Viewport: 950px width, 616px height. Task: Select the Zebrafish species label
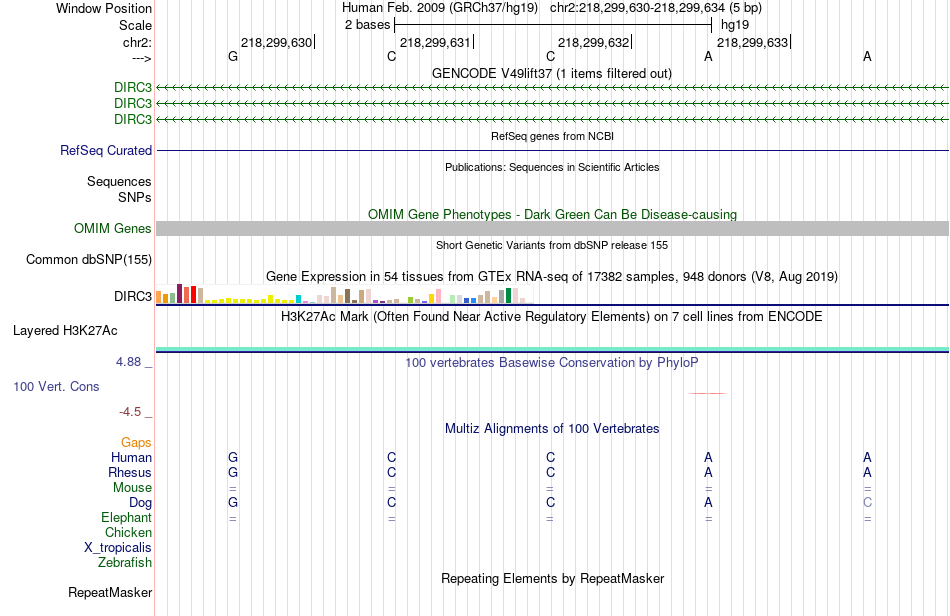(x=125, y=563)
